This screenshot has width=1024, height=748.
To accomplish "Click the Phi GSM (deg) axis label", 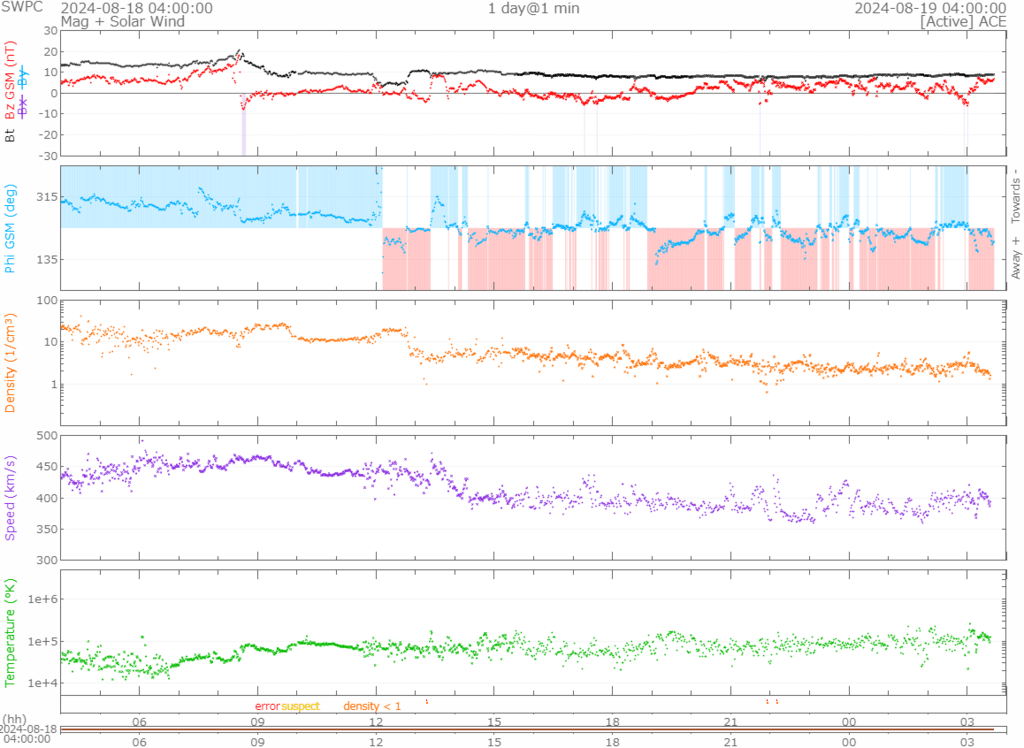I will tap(10, 229).
